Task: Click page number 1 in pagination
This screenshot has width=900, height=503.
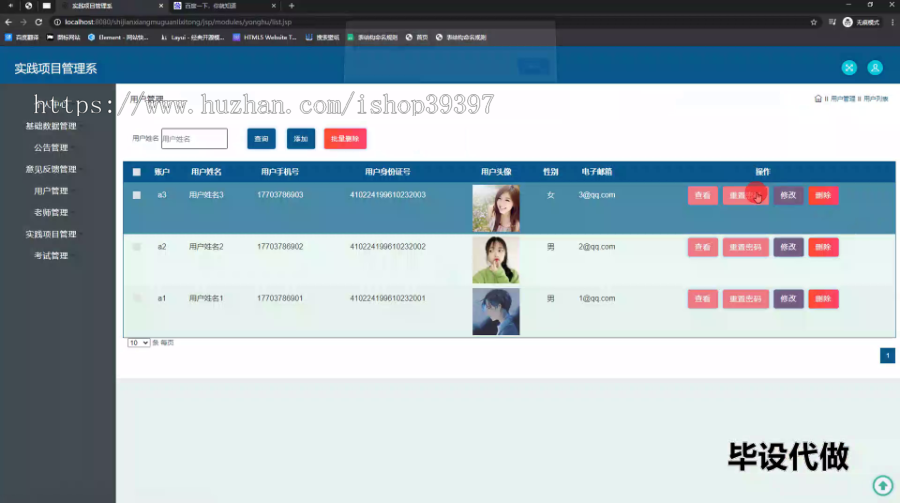Action: tap(887, 355)
